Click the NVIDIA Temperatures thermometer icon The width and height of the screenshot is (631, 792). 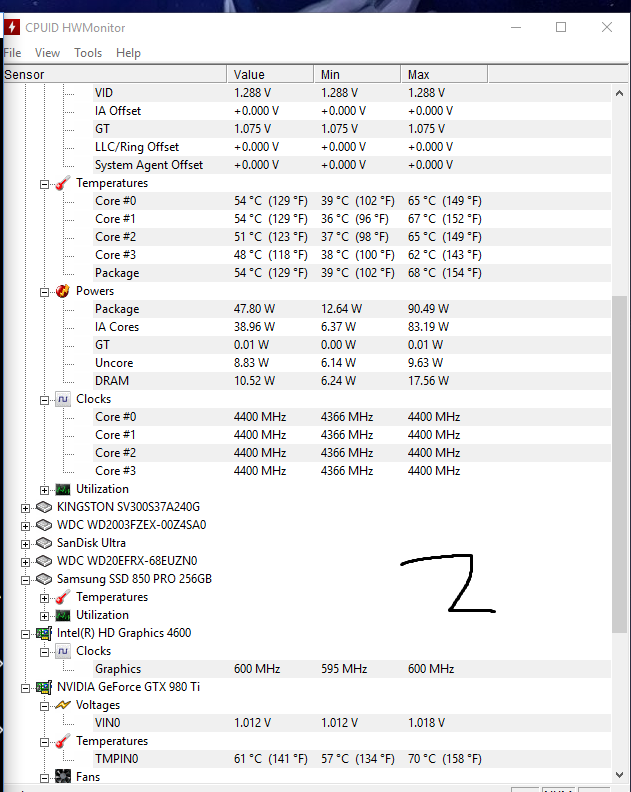point(63,741)
